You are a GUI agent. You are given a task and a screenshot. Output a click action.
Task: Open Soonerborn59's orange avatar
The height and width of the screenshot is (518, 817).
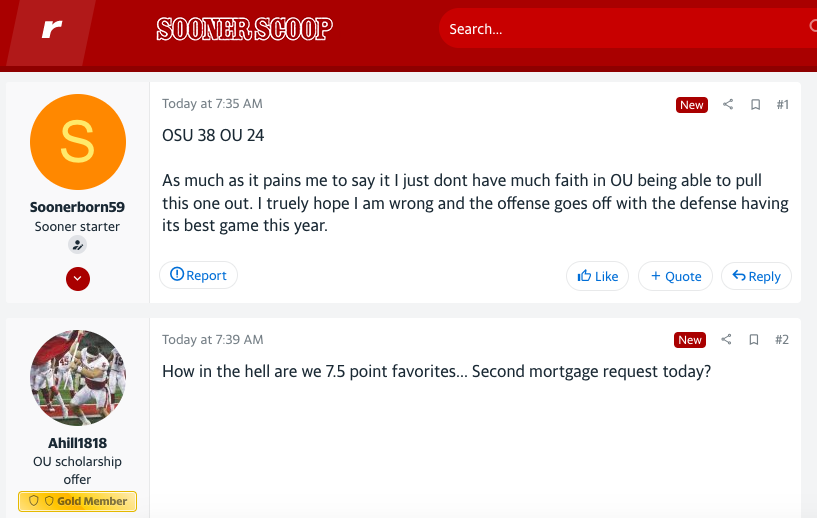(78, 142)
